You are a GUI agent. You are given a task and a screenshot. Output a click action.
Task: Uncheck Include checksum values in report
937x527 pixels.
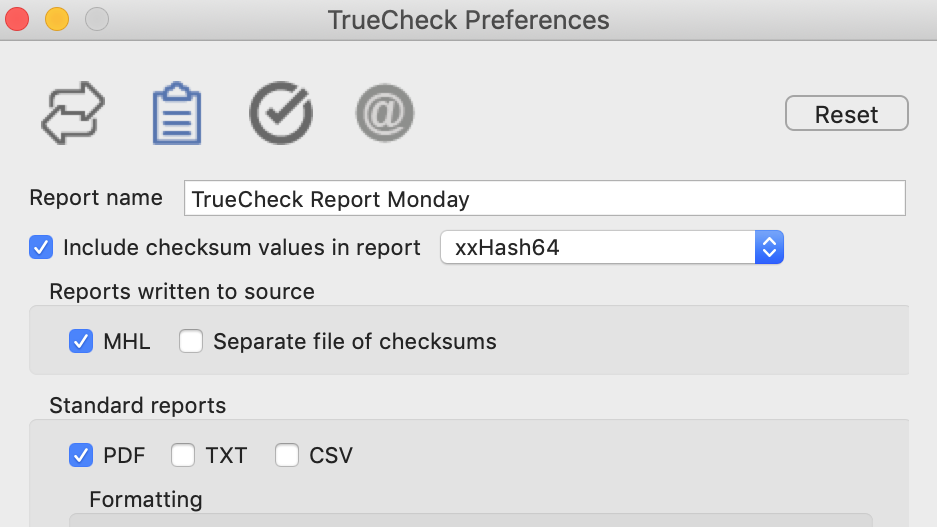tap(41, 247)
